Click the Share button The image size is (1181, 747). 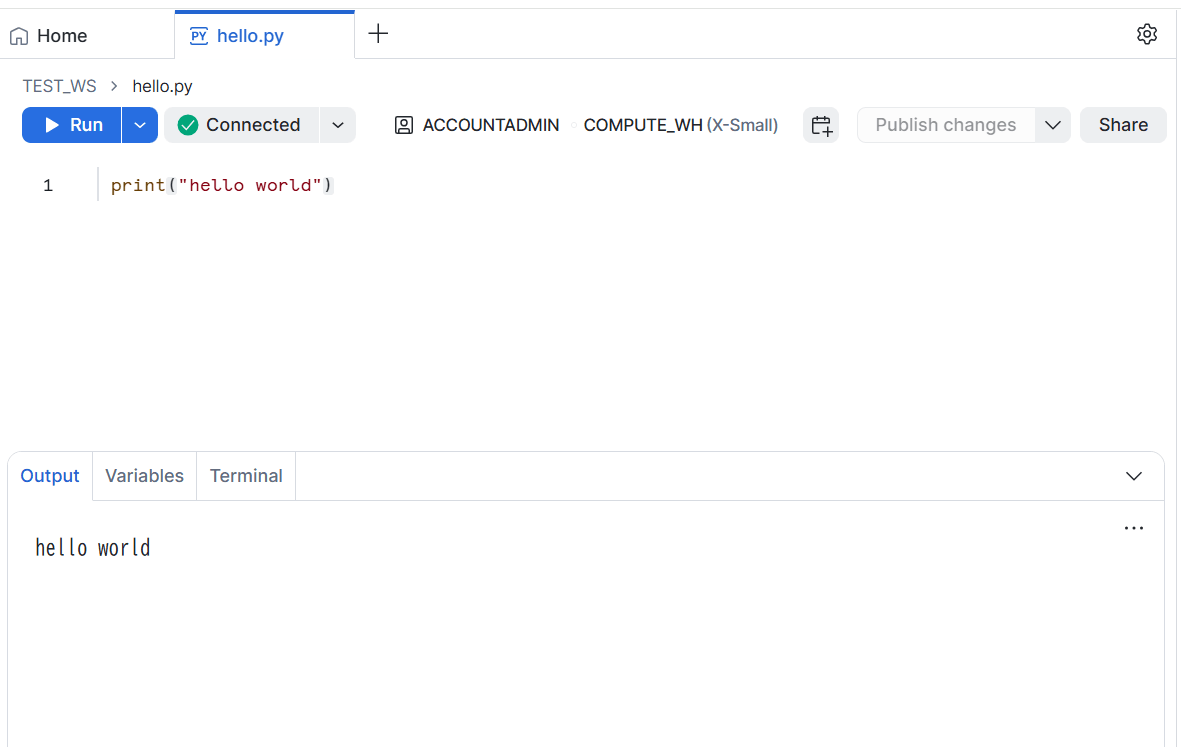[x=1123, y=125]
